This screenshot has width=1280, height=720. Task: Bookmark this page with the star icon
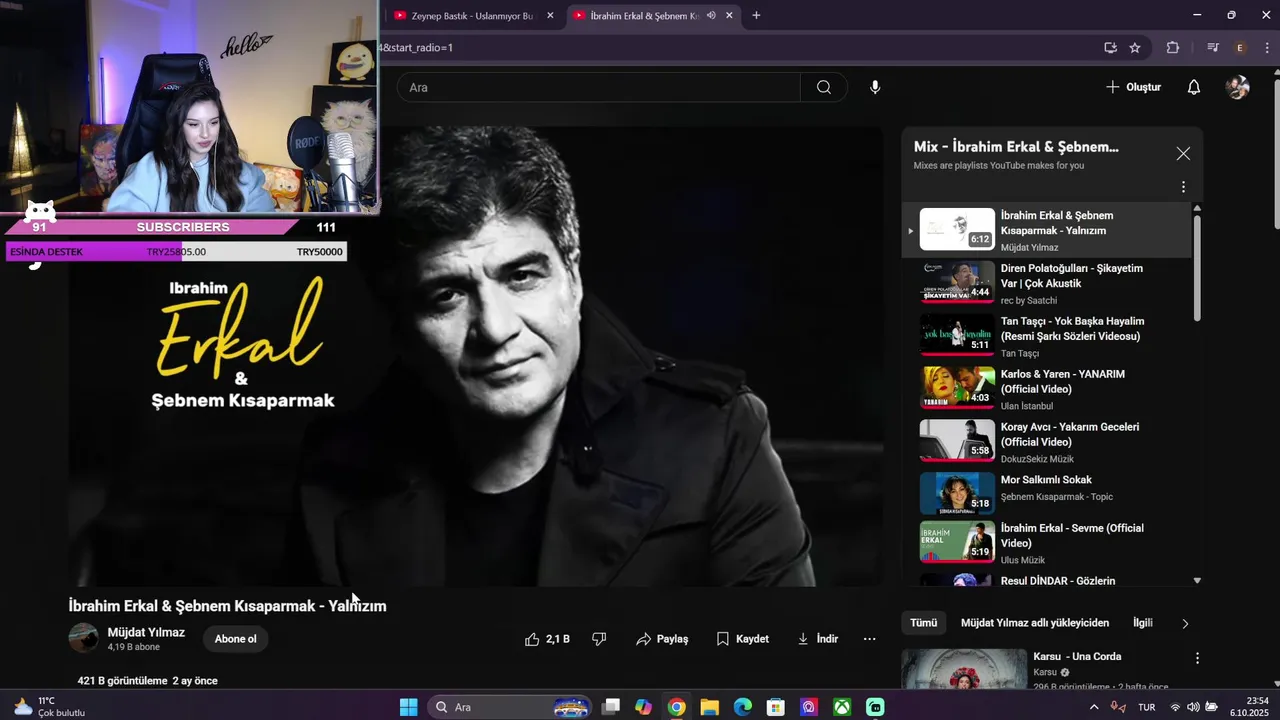(x=1135, y=47)
